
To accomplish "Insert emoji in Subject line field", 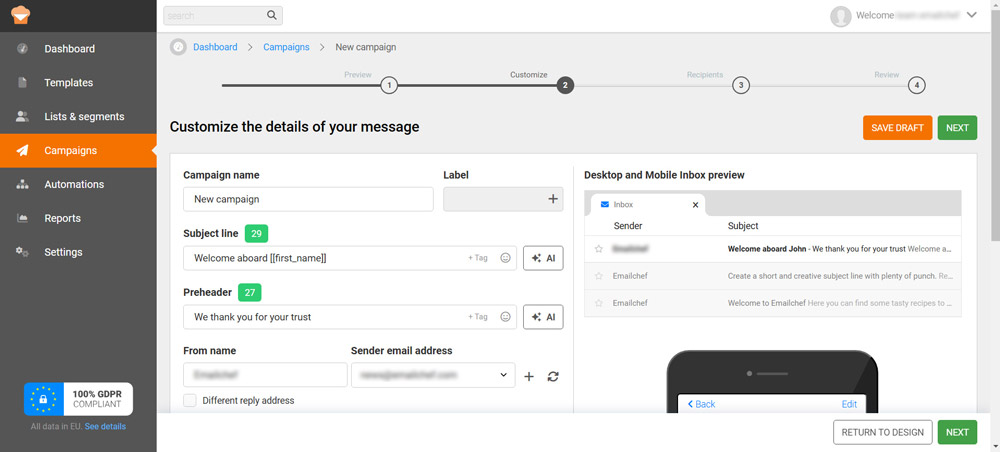I will pos(506,258).
